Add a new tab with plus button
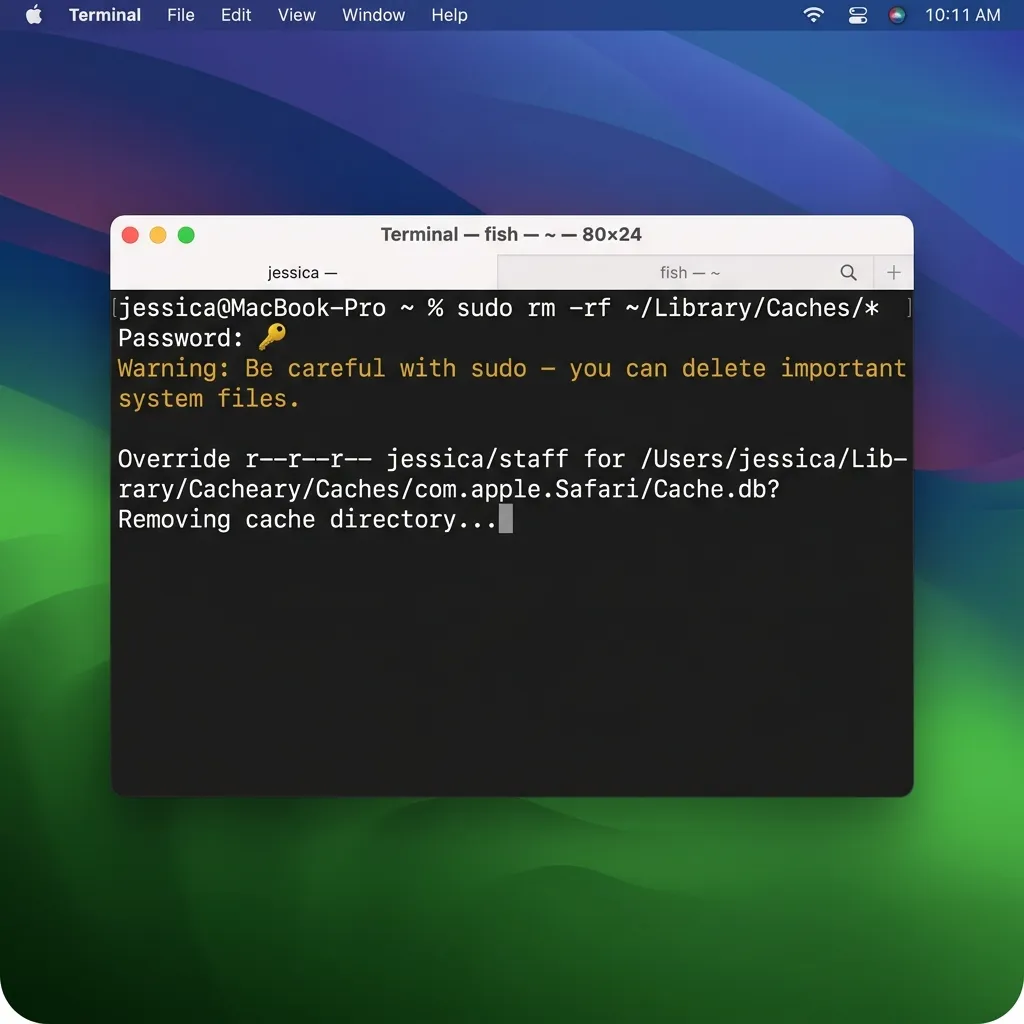This screenshot has width=1024, height=1024. tap(893, 272)
